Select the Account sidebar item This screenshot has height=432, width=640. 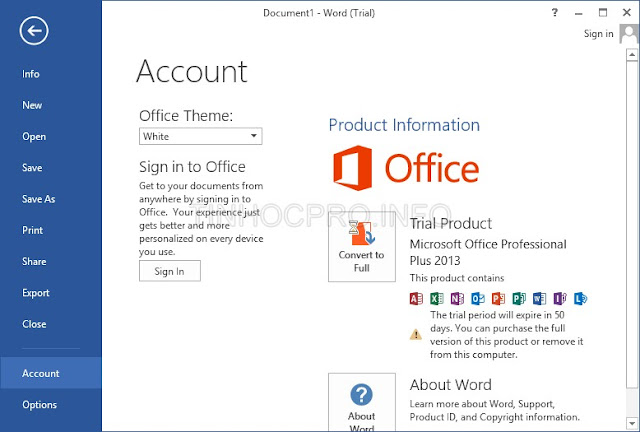pyautogui.click(x=51, y=373)
